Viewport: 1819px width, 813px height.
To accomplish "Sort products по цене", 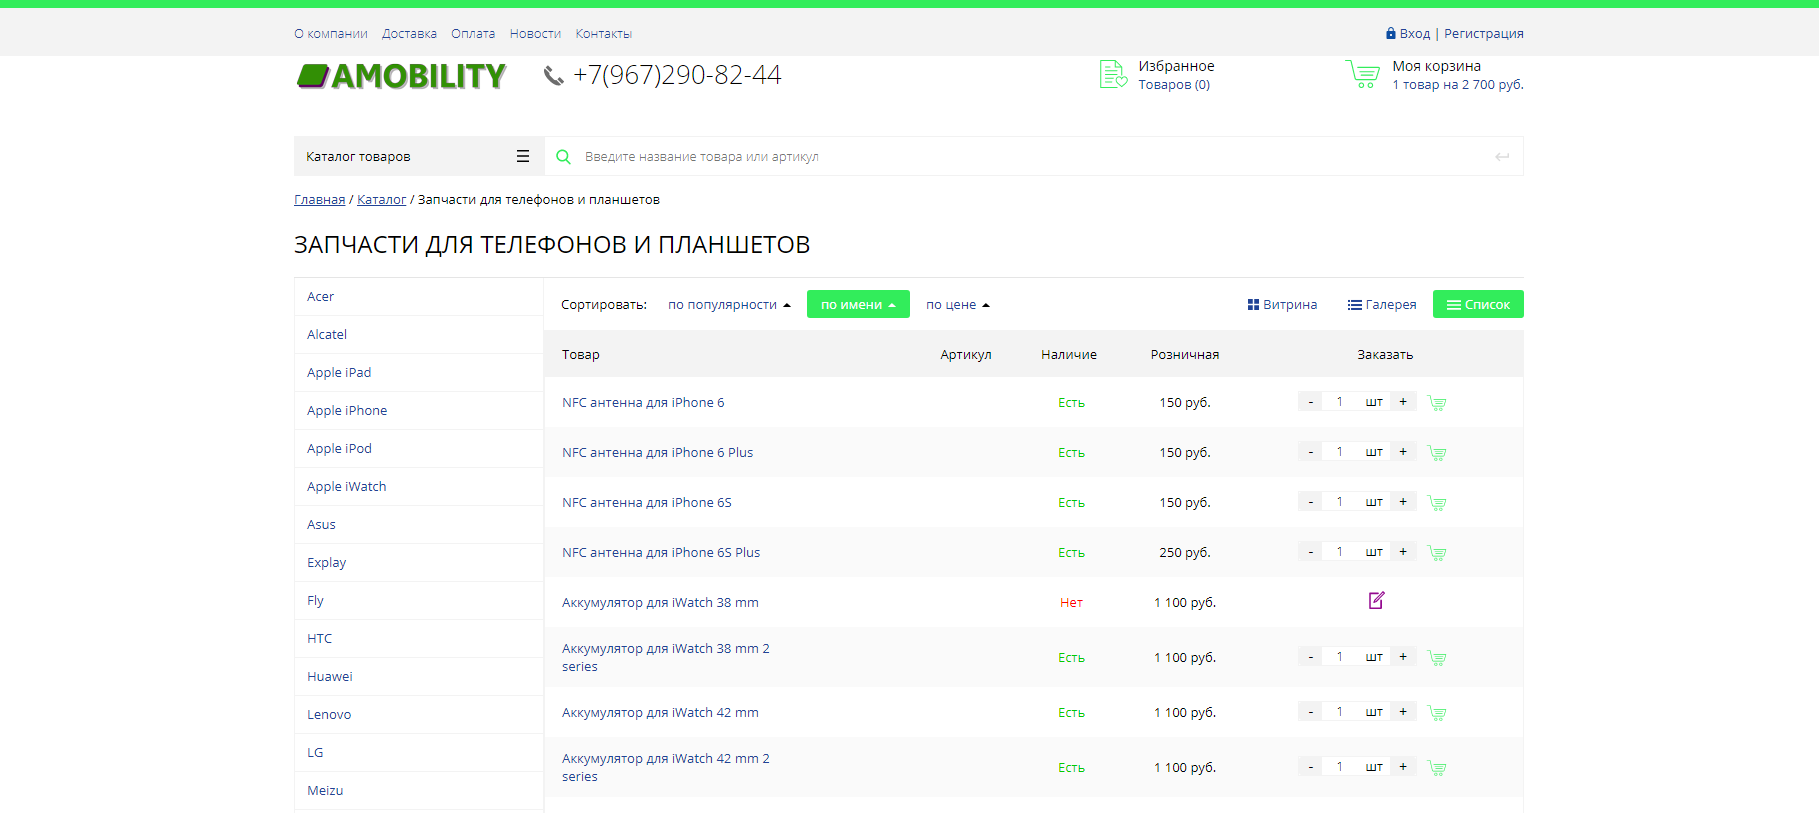I will [x=957, y=305].
